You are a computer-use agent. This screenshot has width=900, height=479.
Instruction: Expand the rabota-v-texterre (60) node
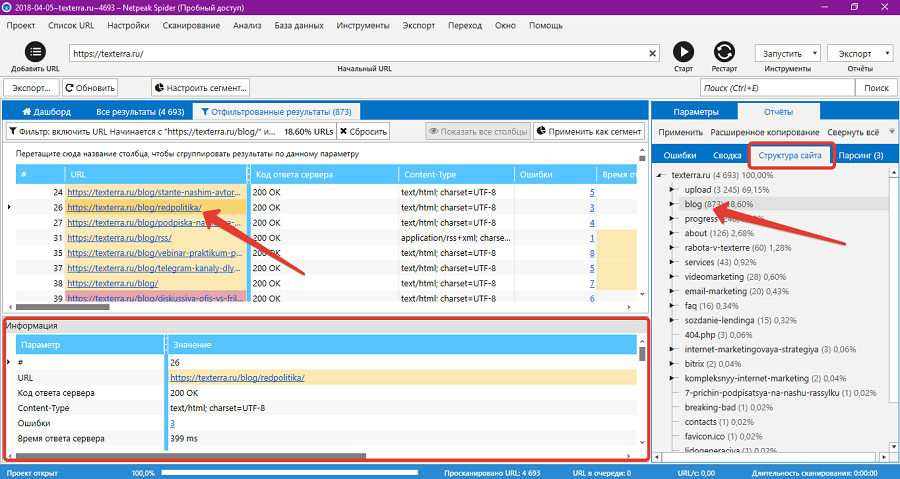pyautogui.click(x=673, y=248)
